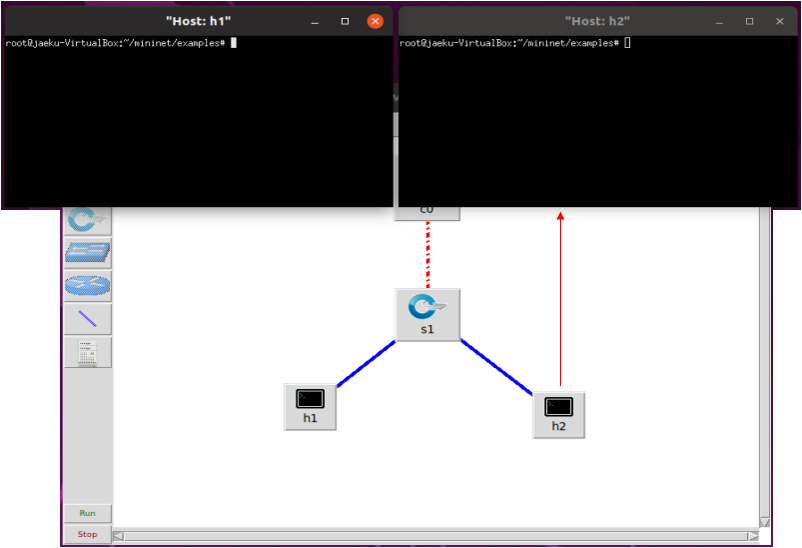Select the bottom toolbar tool under the link tool

(87, 352)
